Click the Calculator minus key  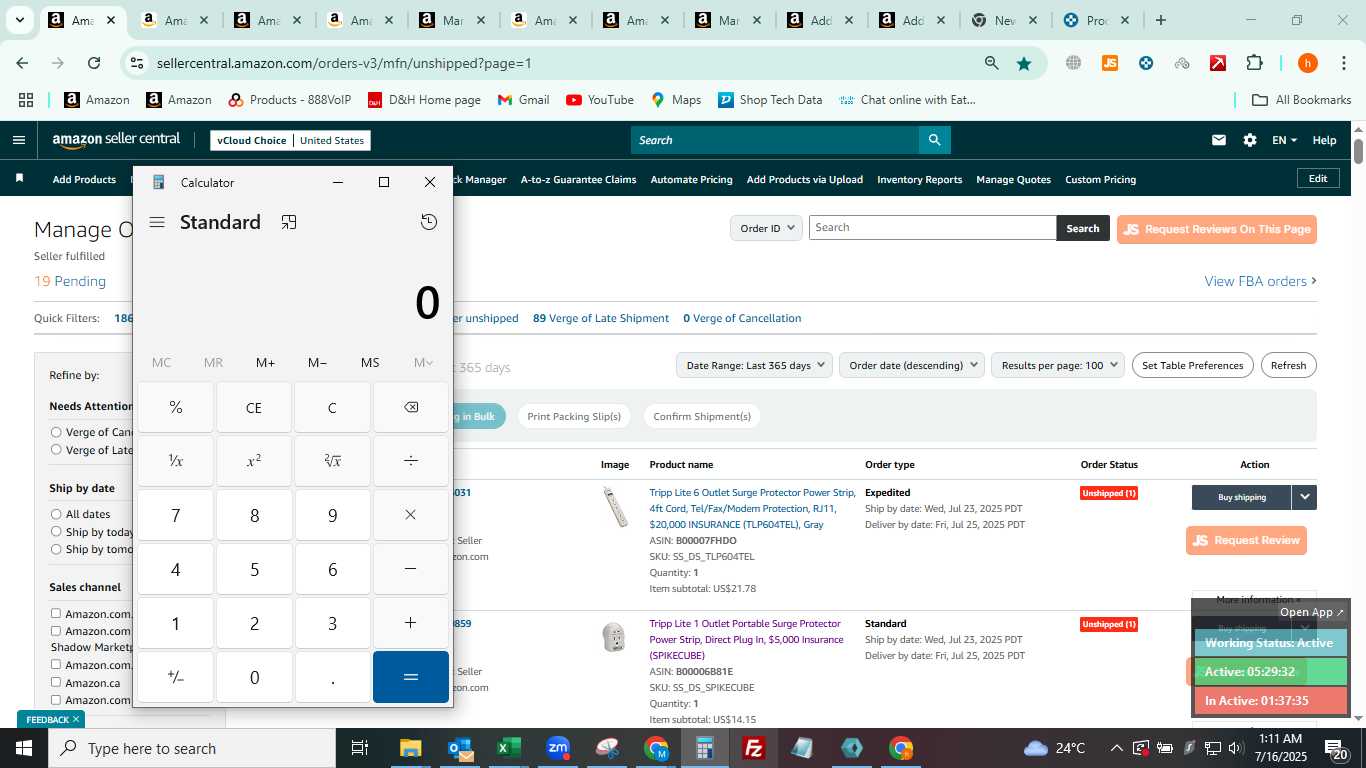pyautogui.click(x=411, y=569)
